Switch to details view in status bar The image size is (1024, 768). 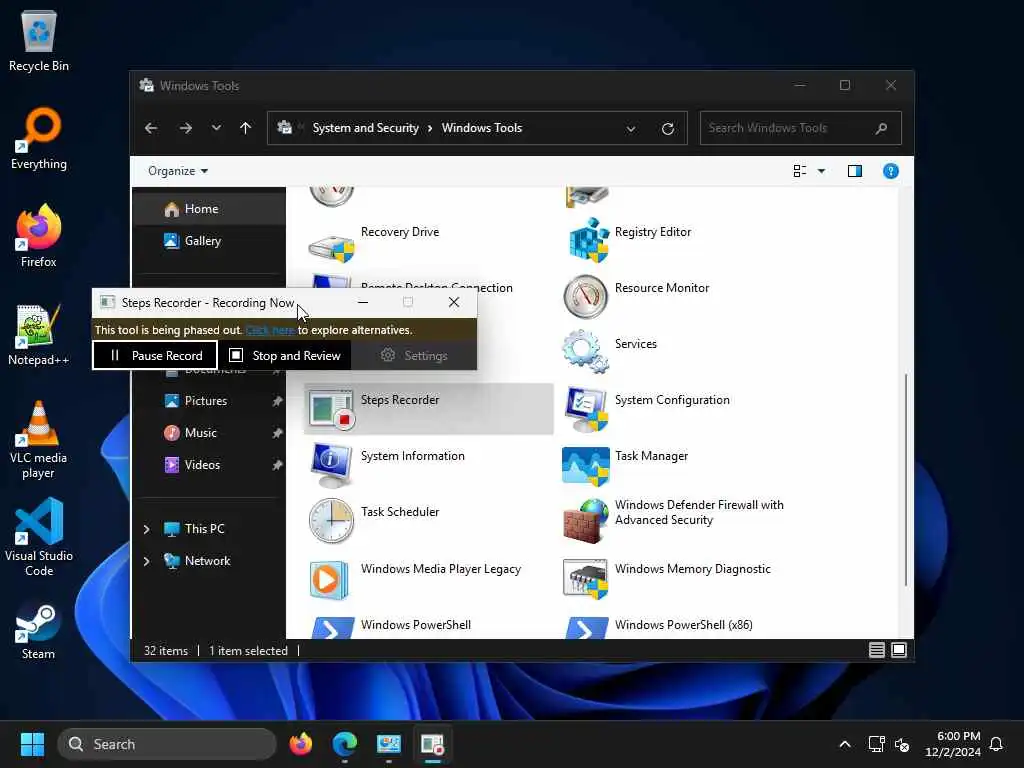(877, 650)
